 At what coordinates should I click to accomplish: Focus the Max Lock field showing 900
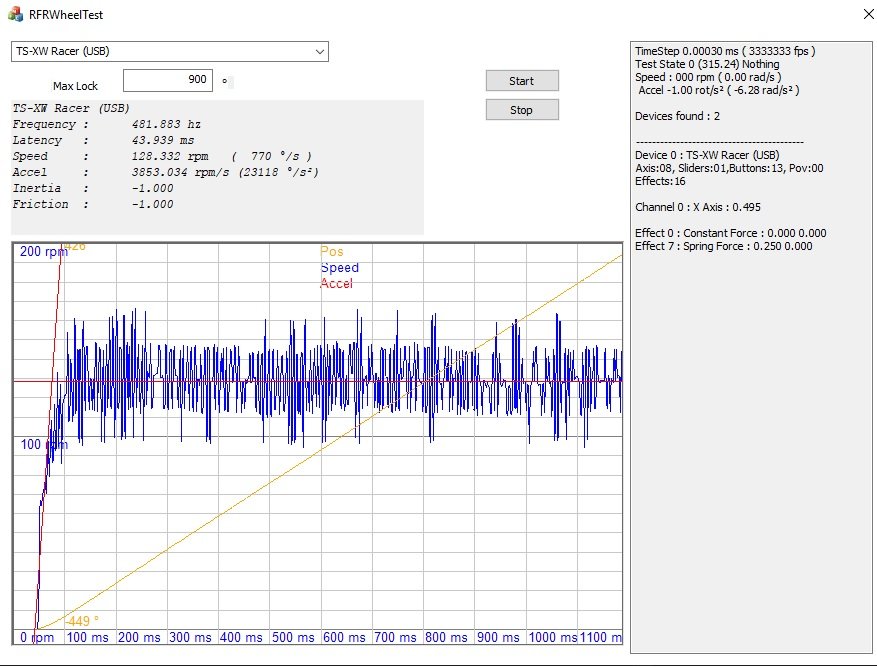pyautogui.click(x=168, y=80)
